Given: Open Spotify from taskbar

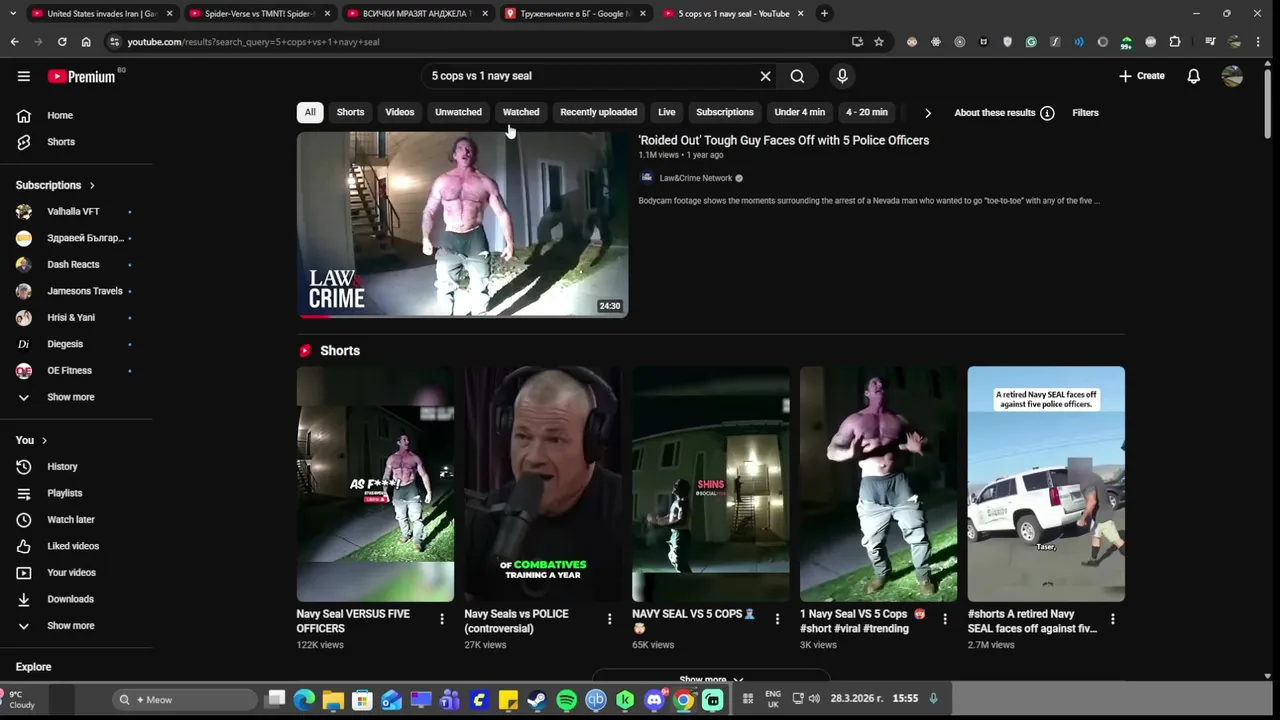Looking at the screenshot, I should pyautogui.click(x=566, y=700).
